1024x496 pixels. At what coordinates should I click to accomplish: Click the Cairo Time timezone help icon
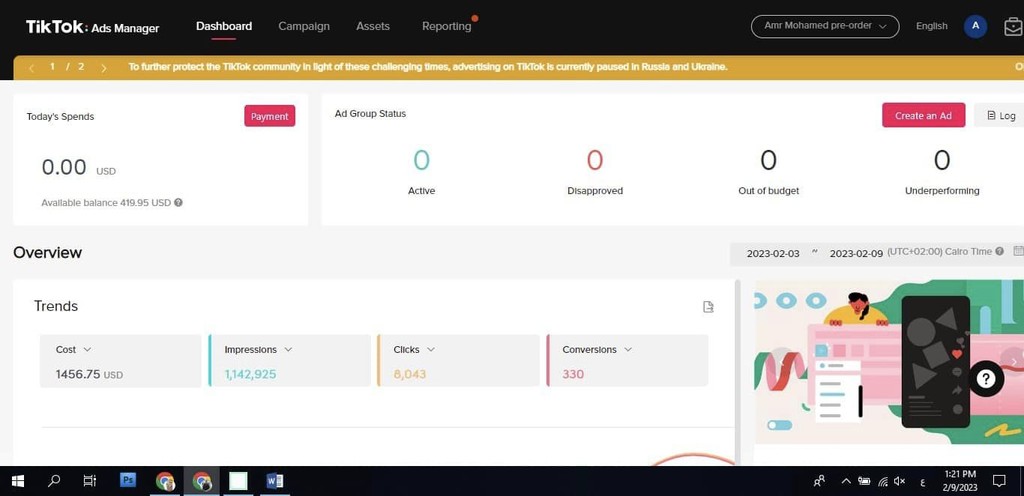click(x=999, y=251)
